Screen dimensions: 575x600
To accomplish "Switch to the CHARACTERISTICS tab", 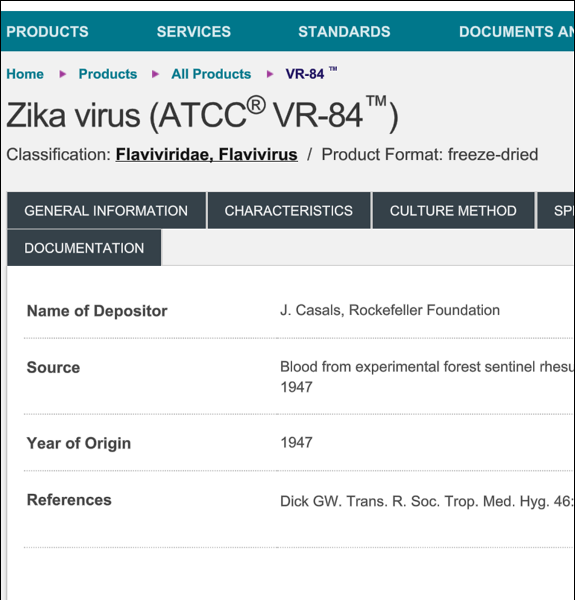I will (289, 210).
